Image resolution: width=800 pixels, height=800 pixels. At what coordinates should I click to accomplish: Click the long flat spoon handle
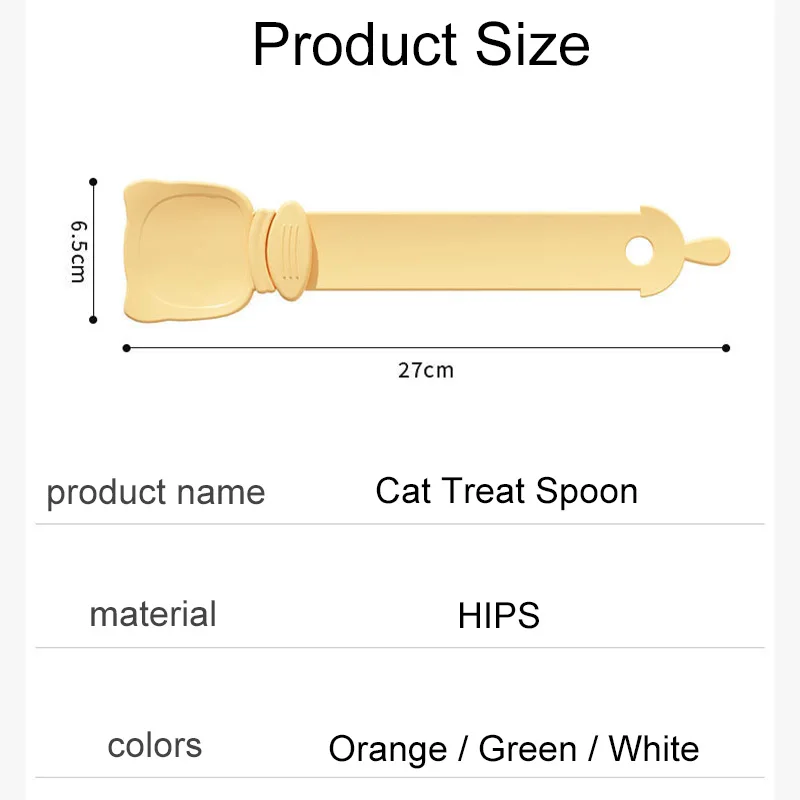point(470,250)
